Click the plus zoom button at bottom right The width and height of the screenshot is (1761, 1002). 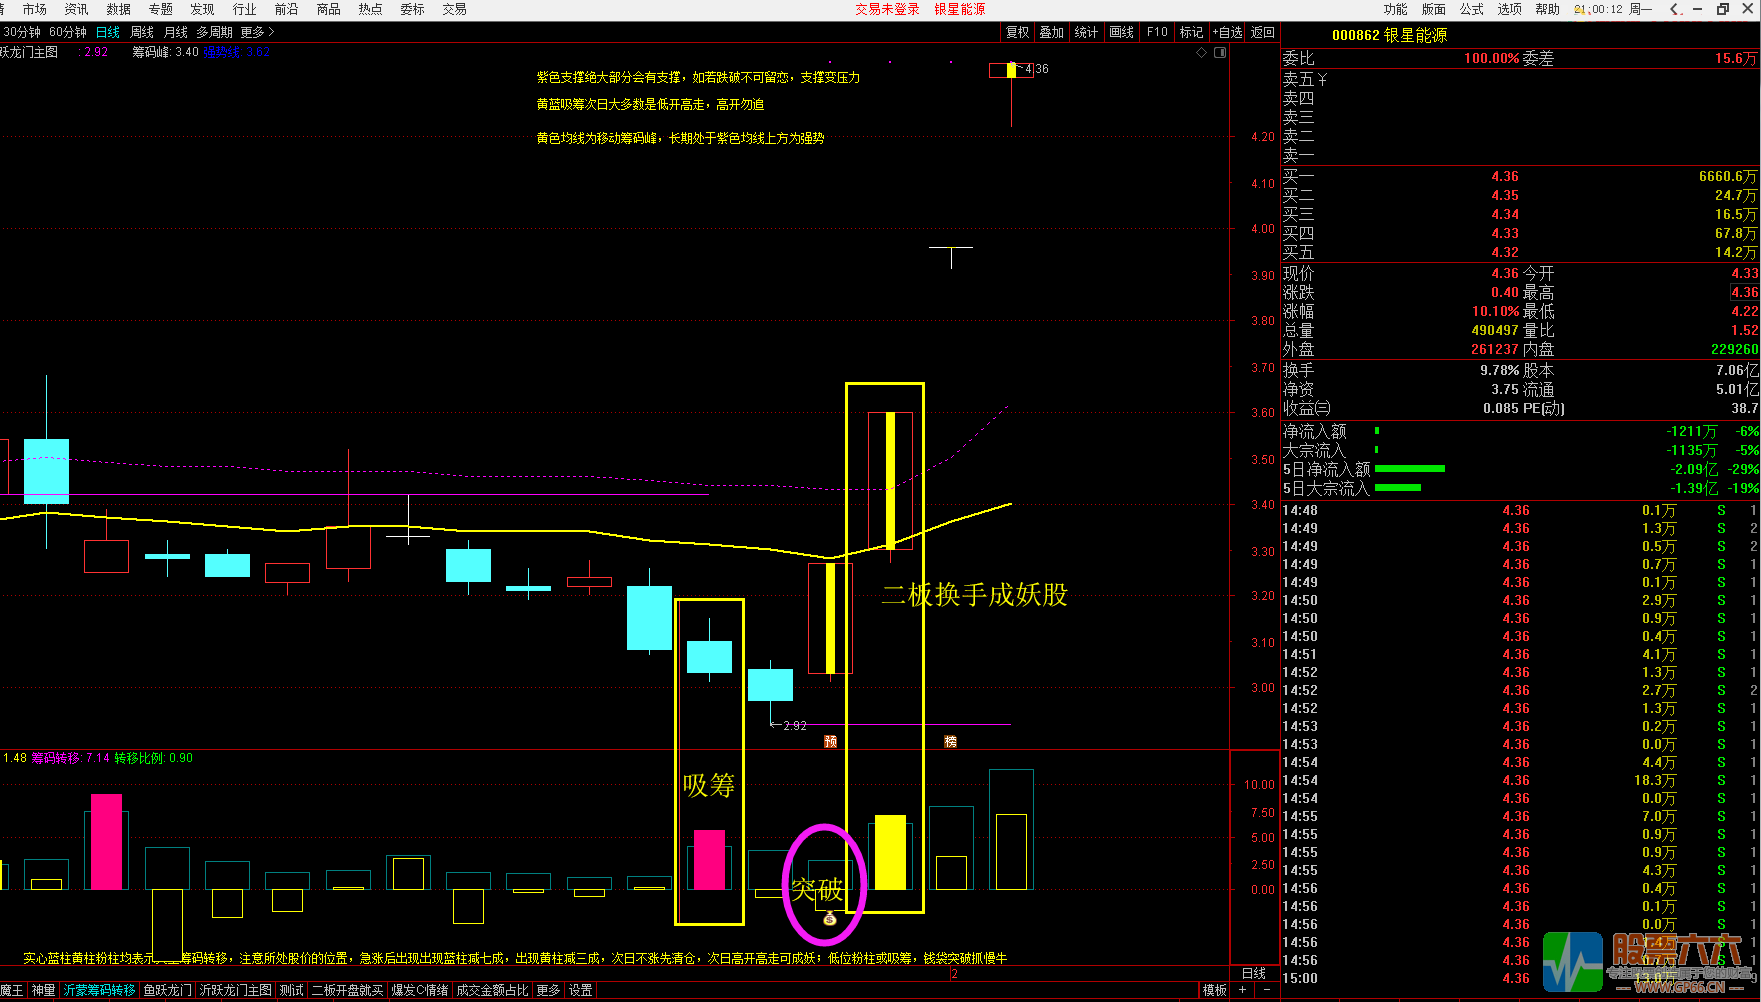[x=1243, y=990]
